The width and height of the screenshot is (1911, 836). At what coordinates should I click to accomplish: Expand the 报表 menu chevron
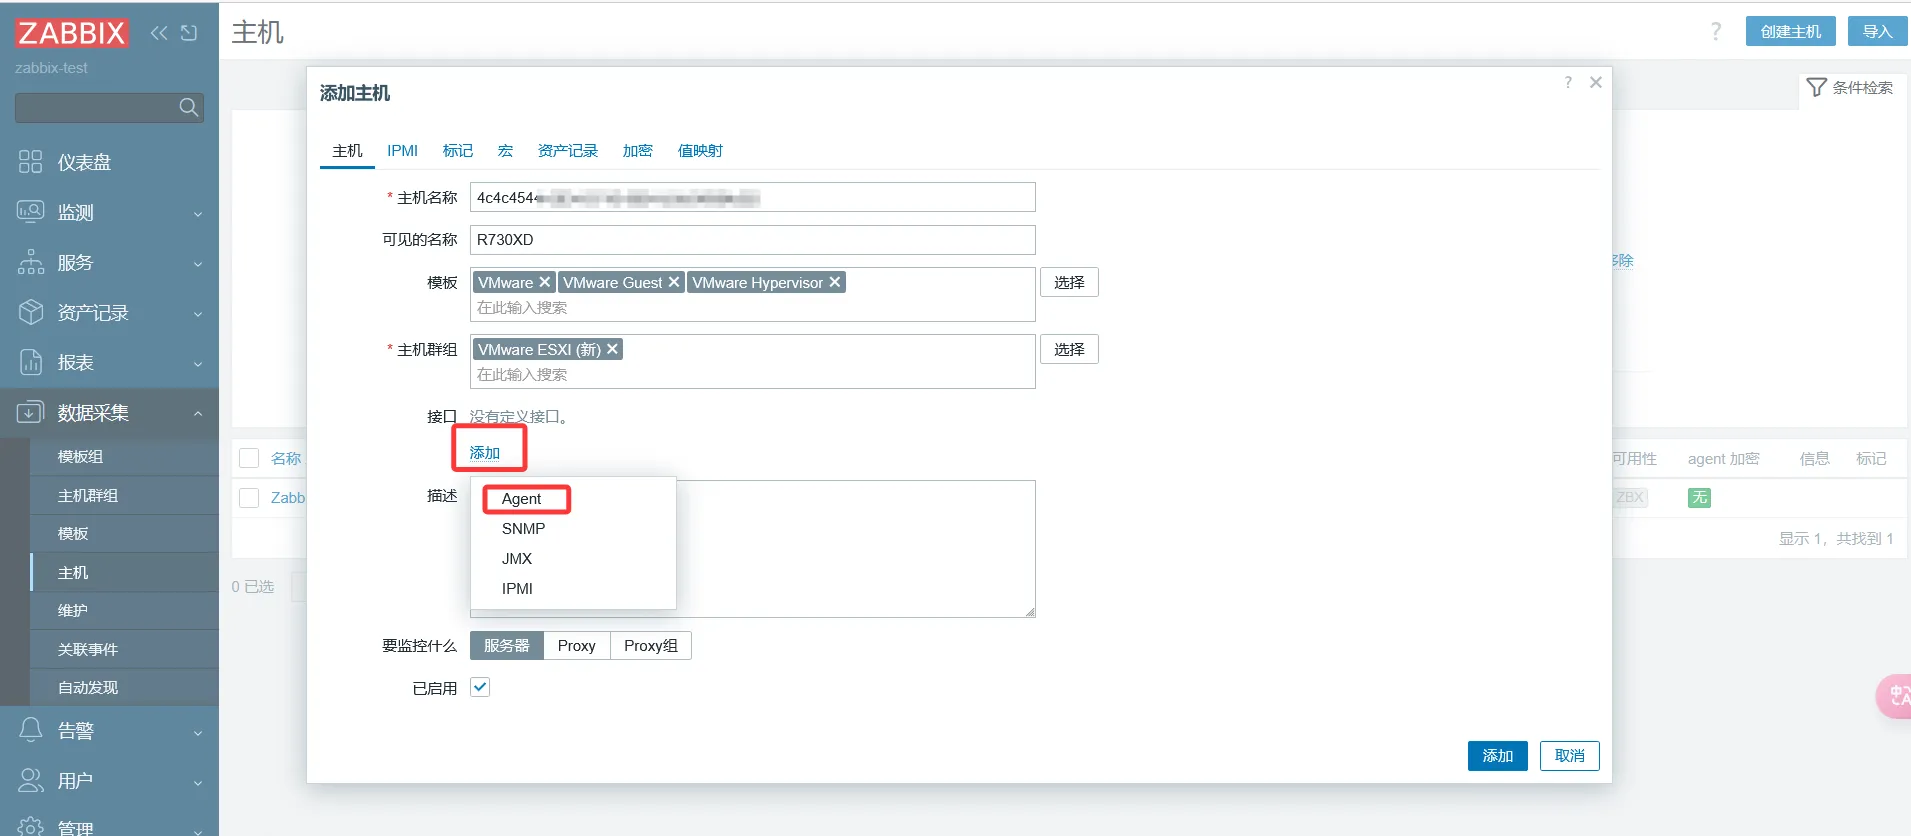coord(198,363)
